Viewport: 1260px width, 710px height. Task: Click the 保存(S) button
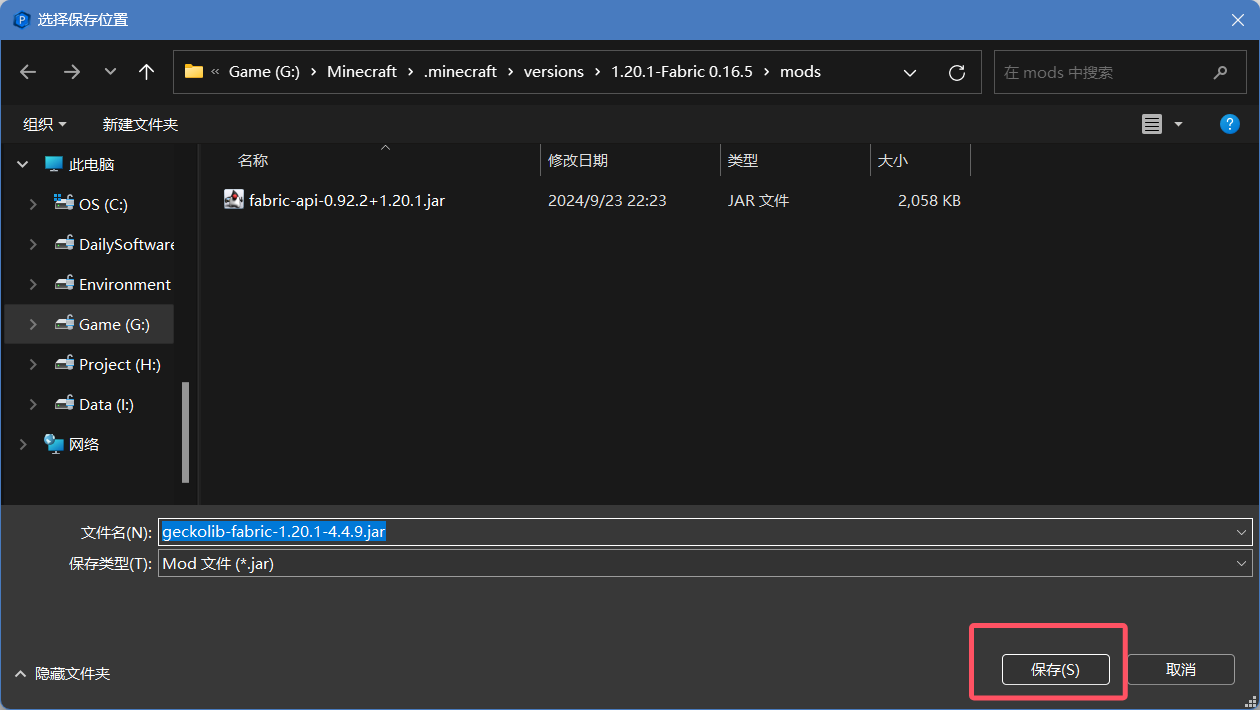(x=1055, y=670)
